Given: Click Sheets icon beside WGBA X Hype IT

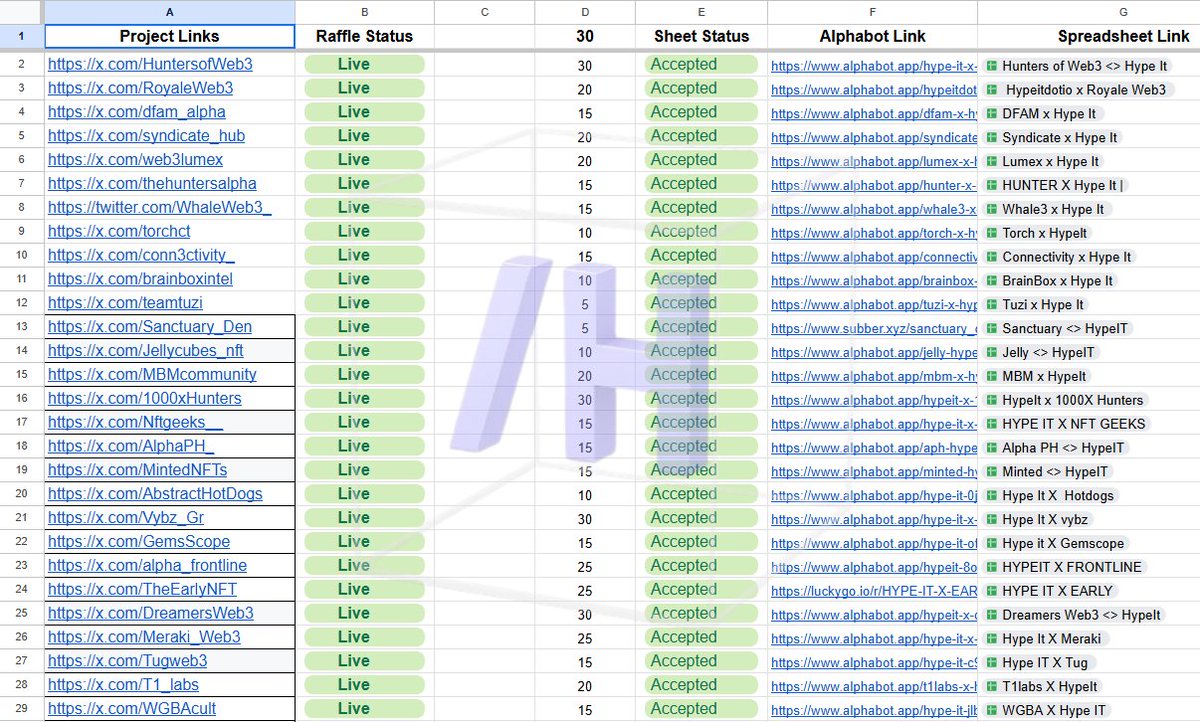Looking at the screenshot, I should [x=991, y=710].
